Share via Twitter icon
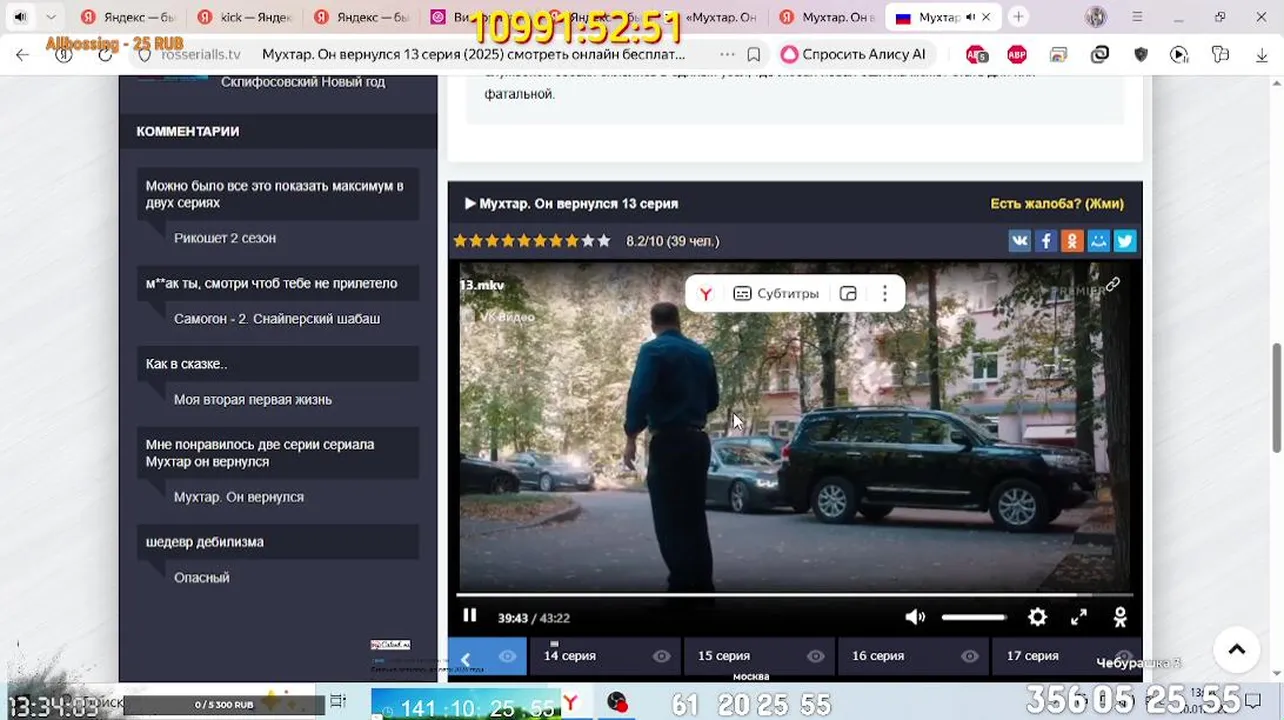 coord(1125,241)
